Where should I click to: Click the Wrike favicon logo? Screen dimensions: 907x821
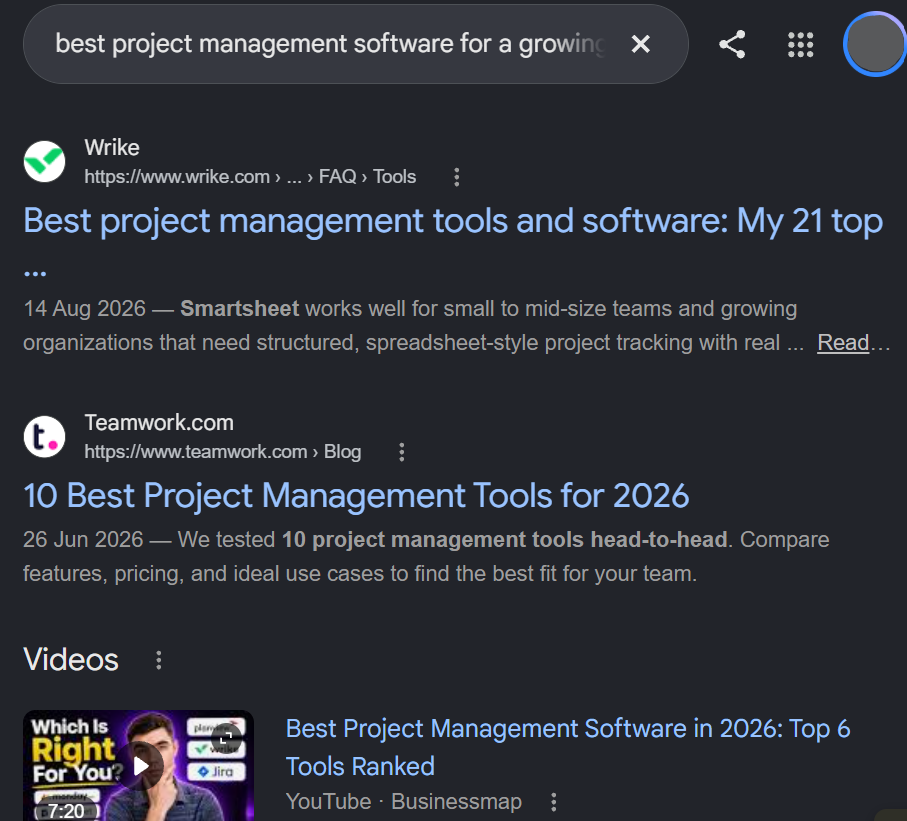tap(45, 161)
